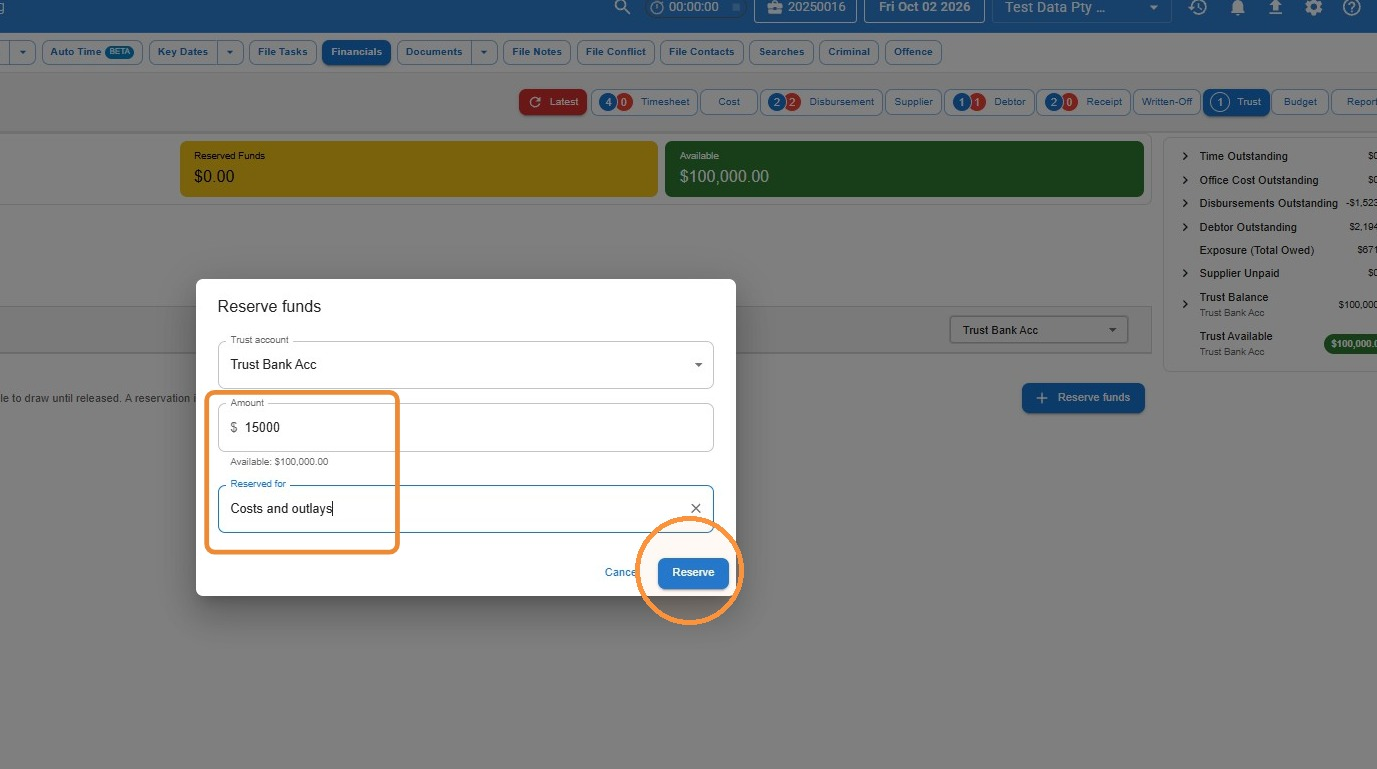Open the Trust account dropdown in dialog
Viewport: 1377px width, 769px height.
pyautogui.click(x=466, y=365)
